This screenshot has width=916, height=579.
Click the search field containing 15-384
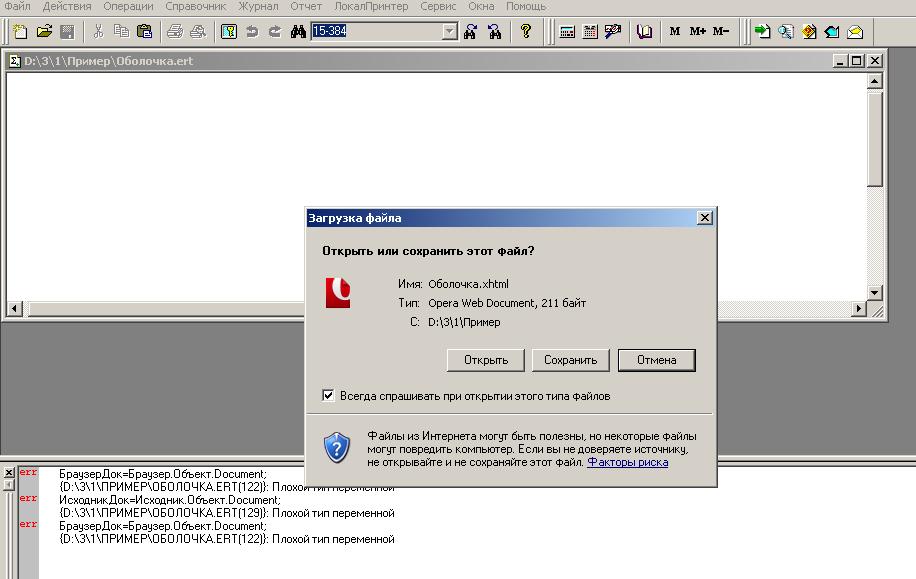coord(375,31)
